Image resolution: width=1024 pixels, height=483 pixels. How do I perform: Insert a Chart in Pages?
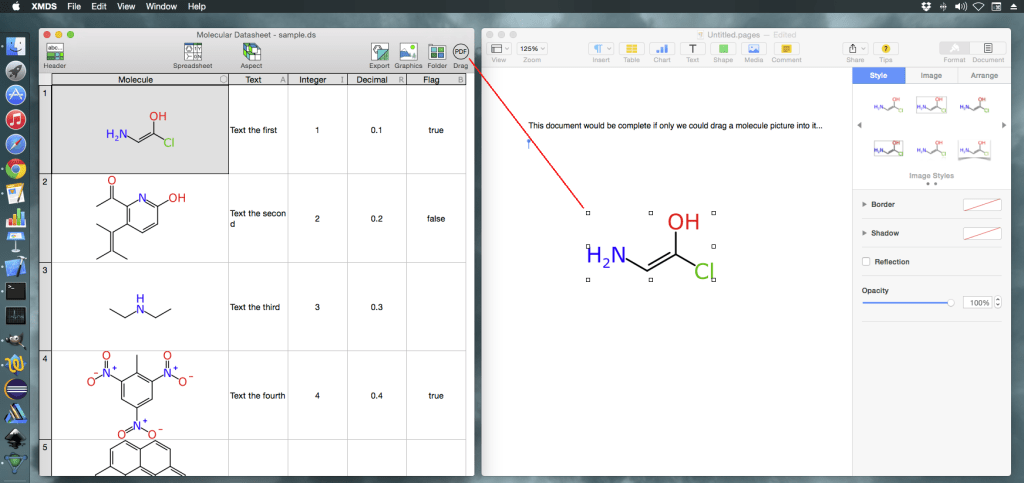click(x=661, y=48)
